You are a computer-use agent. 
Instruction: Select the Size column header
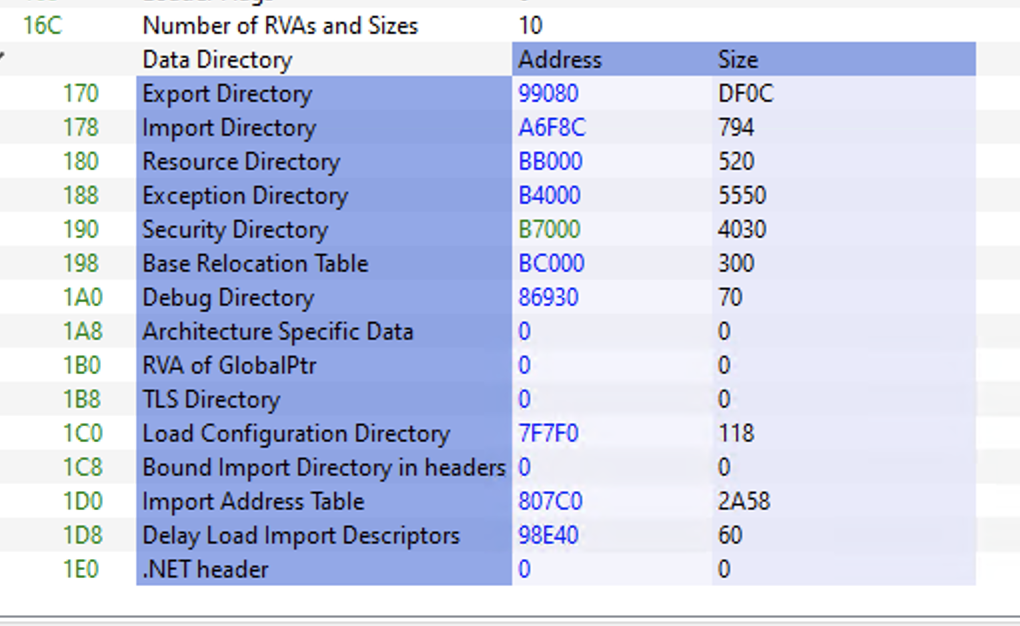pos(737,59)
